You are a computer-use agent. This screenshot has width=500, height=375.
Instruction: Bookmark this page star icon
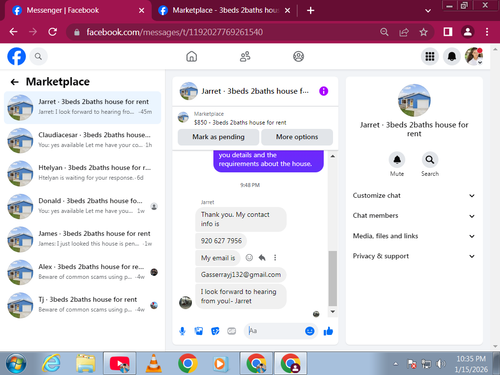pos(423,32)
